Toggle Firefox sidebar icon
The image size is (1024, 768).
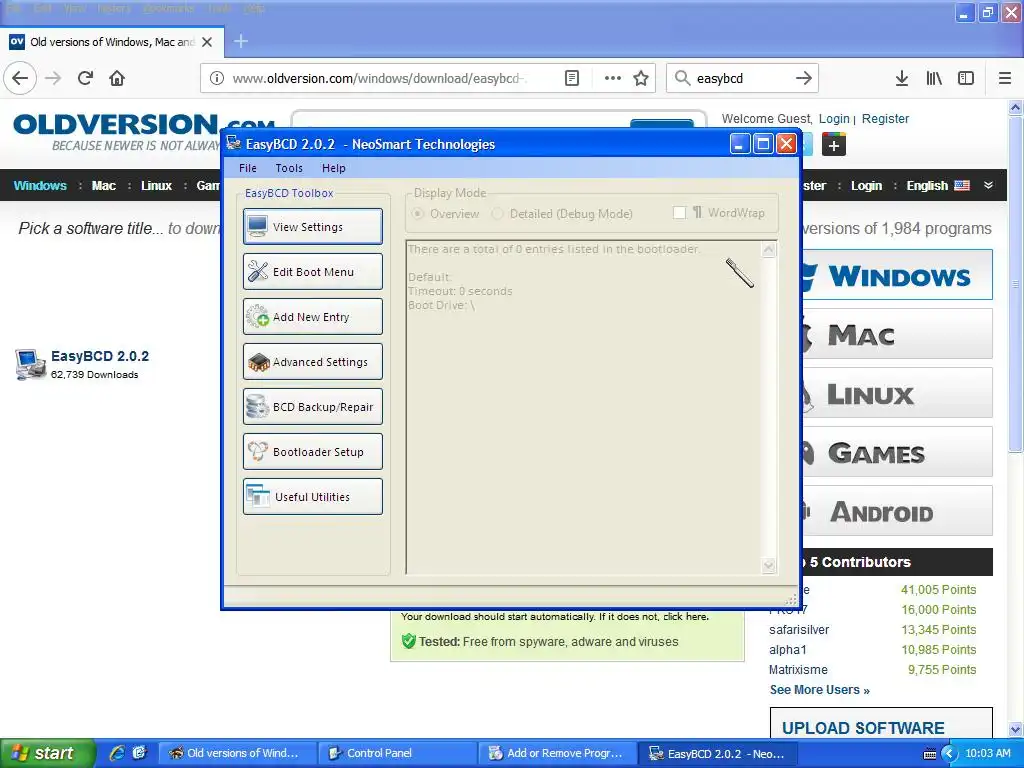point(966,78)
